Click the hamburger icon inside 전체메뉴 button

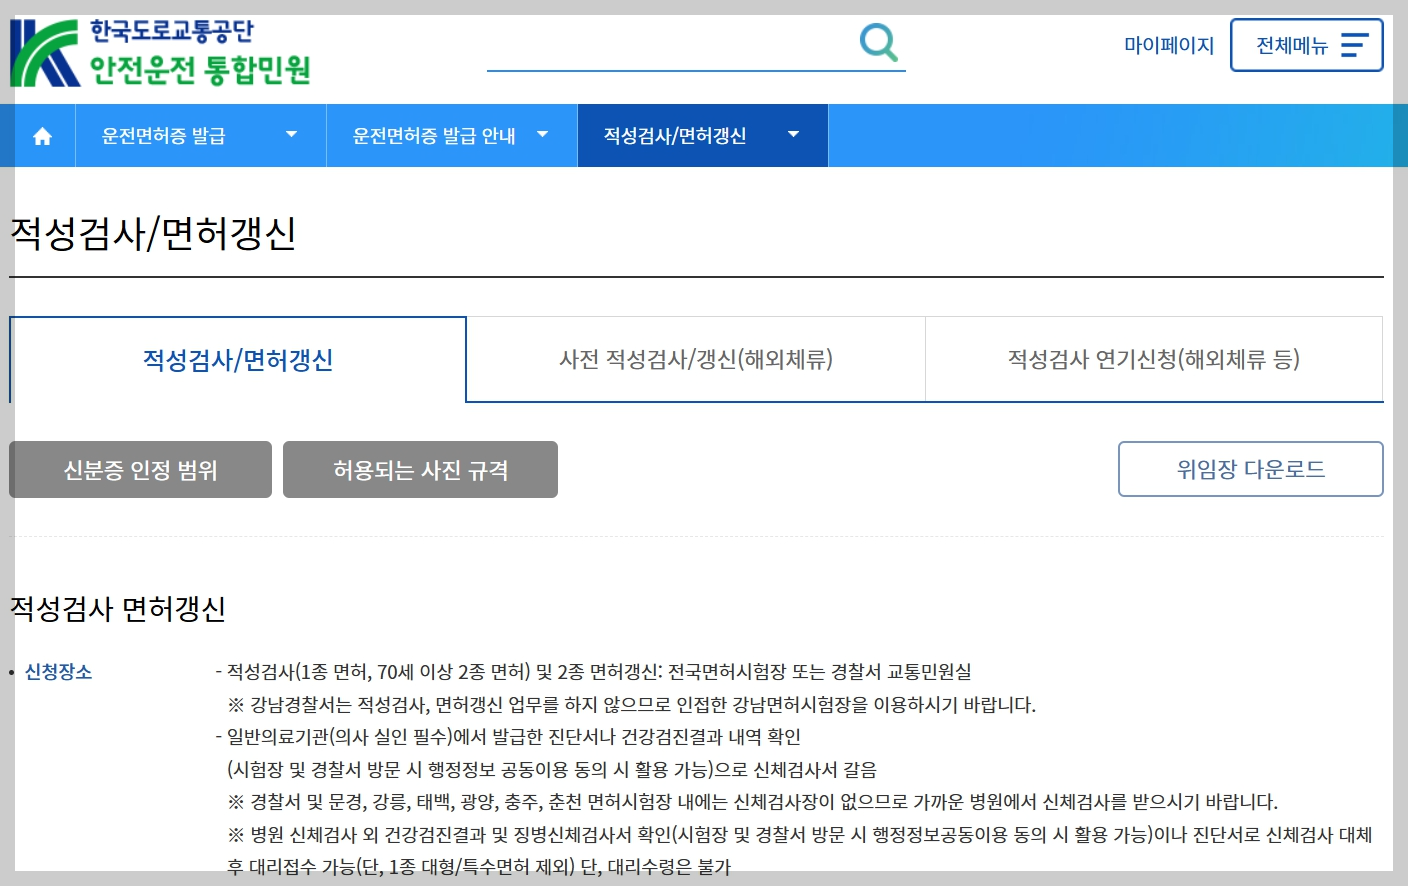point(1355,44)
